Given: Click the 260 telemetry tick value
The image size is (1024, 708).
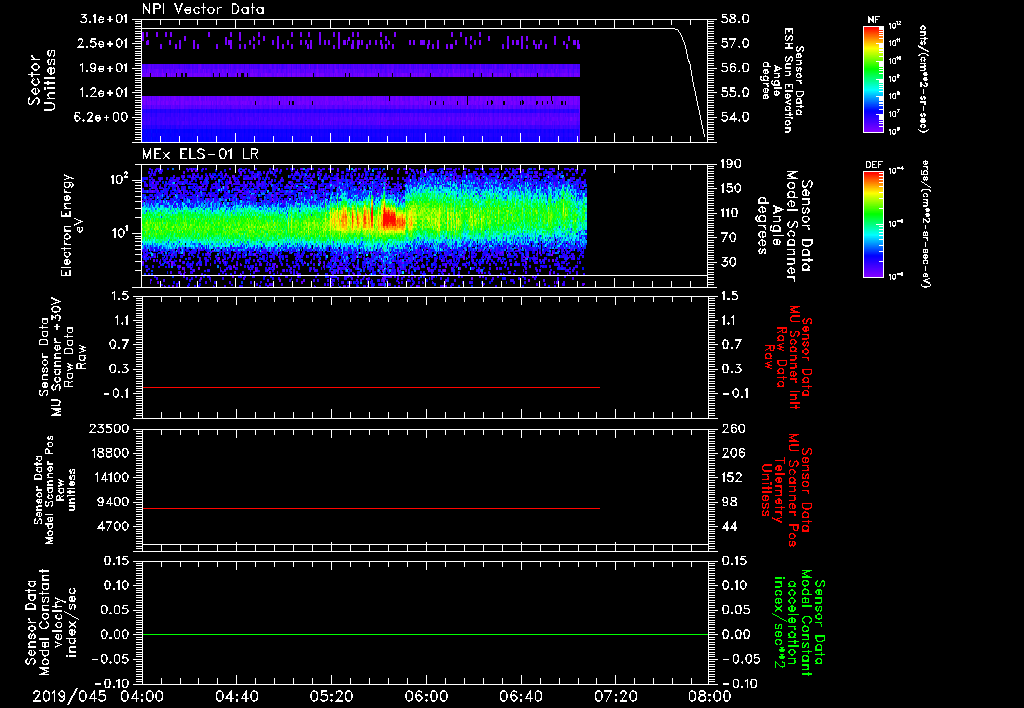Looking at the screenshot, I should click(733, 428).
